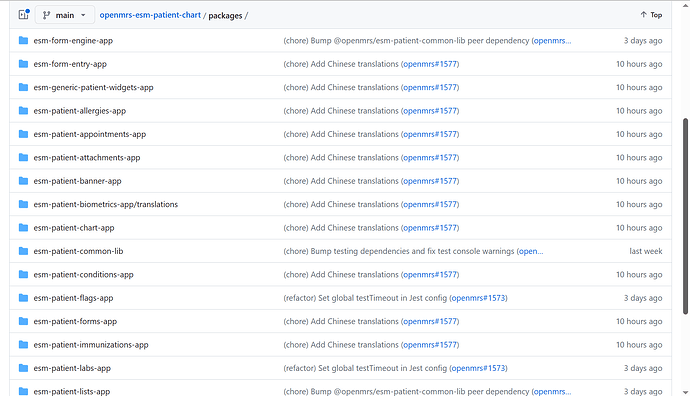Click commit message in esm-patient-common-lib row
Viewport: 690px width, 396px height.
pos(400,251)
